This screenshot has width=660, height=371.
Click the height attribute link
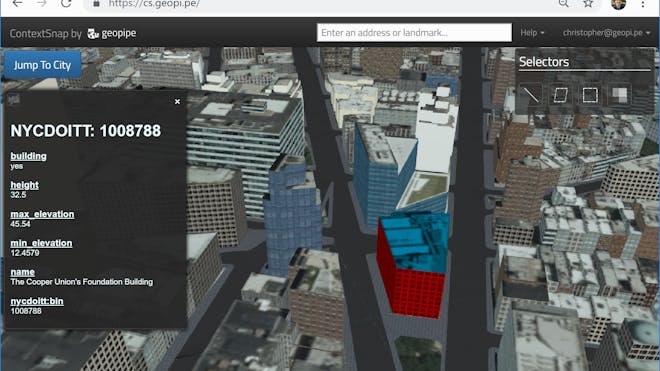point(24,185)
